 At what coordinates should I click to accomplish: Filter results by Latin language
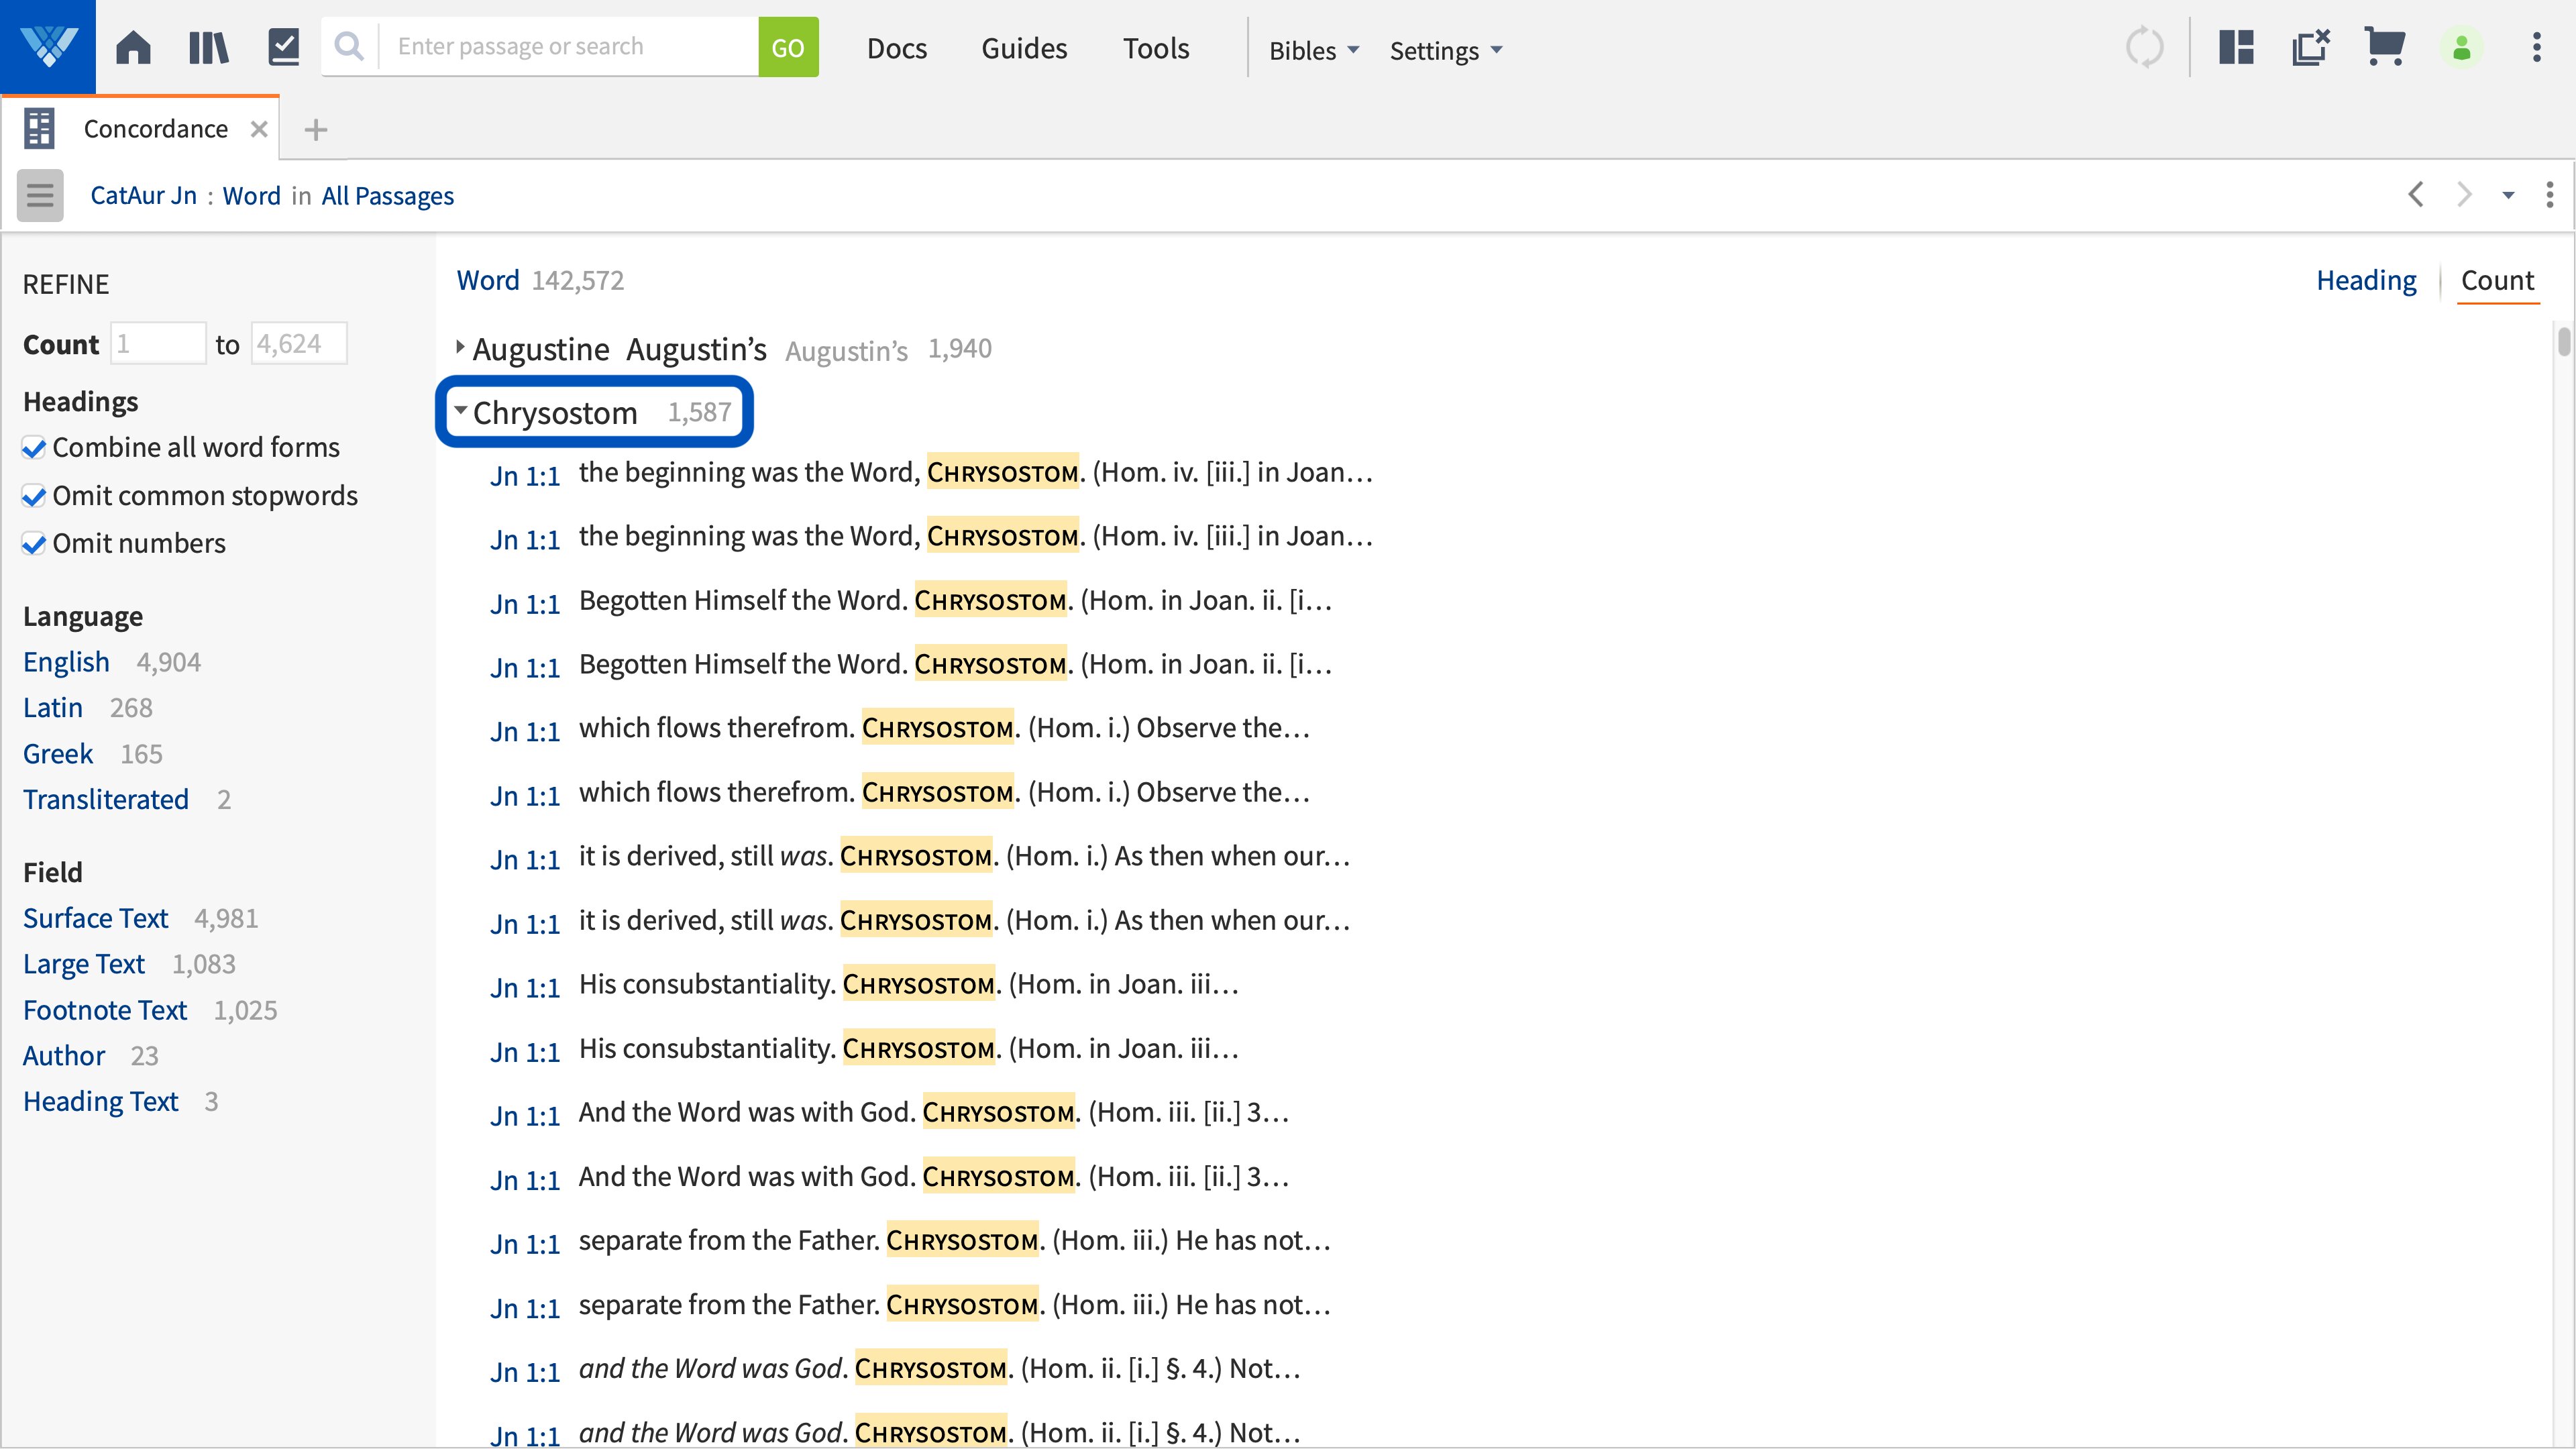[52, 707]
